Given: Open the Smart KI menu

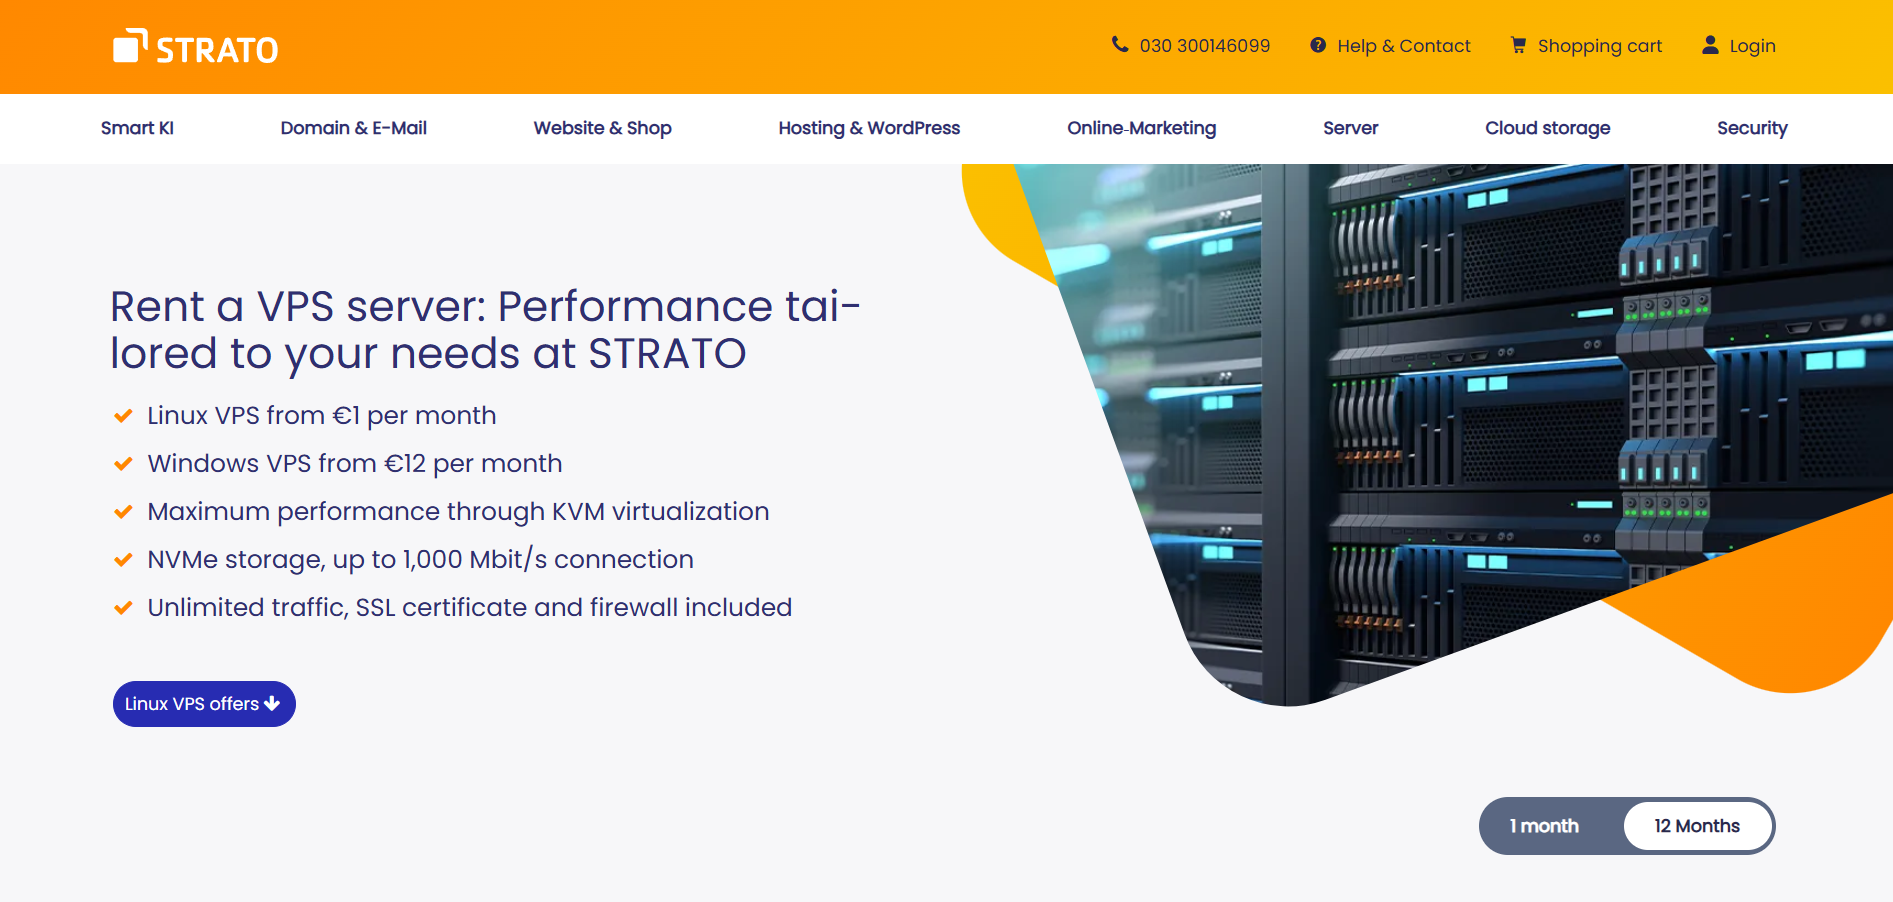Looking at the screenshot, I should pos(137,128).
